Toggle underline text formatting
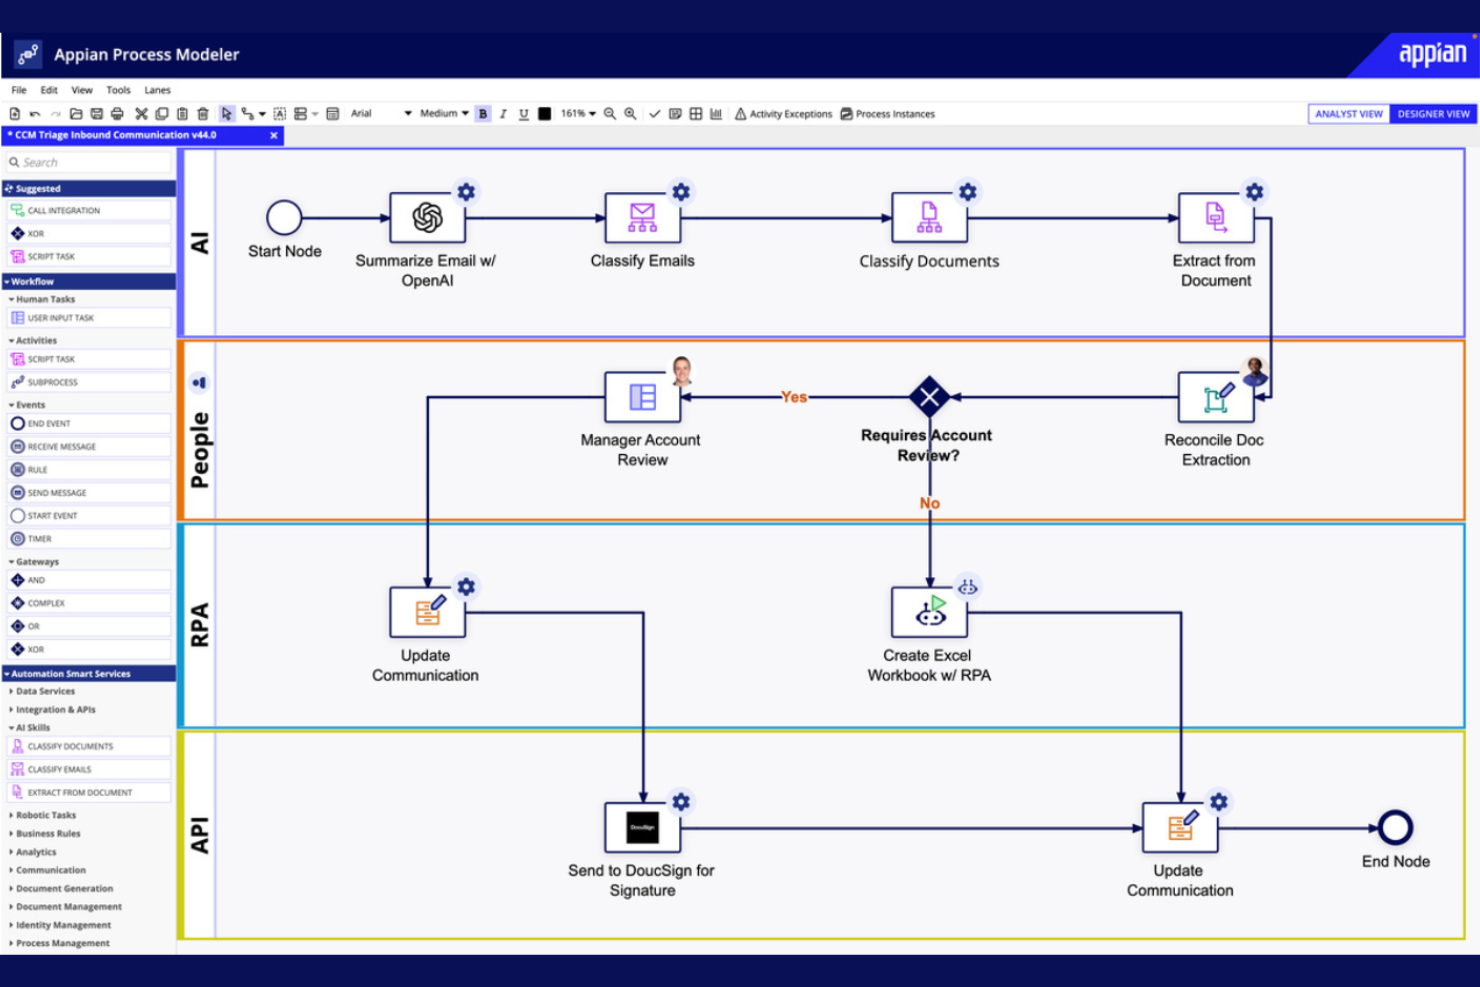Viewport: 1480px width, 987px height. pyautogui.click(x=522, y=113)
